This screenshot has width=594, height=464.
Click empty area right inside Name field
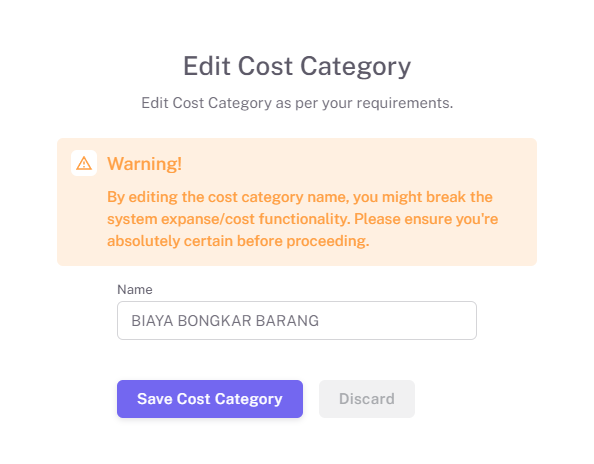[398, 320]
